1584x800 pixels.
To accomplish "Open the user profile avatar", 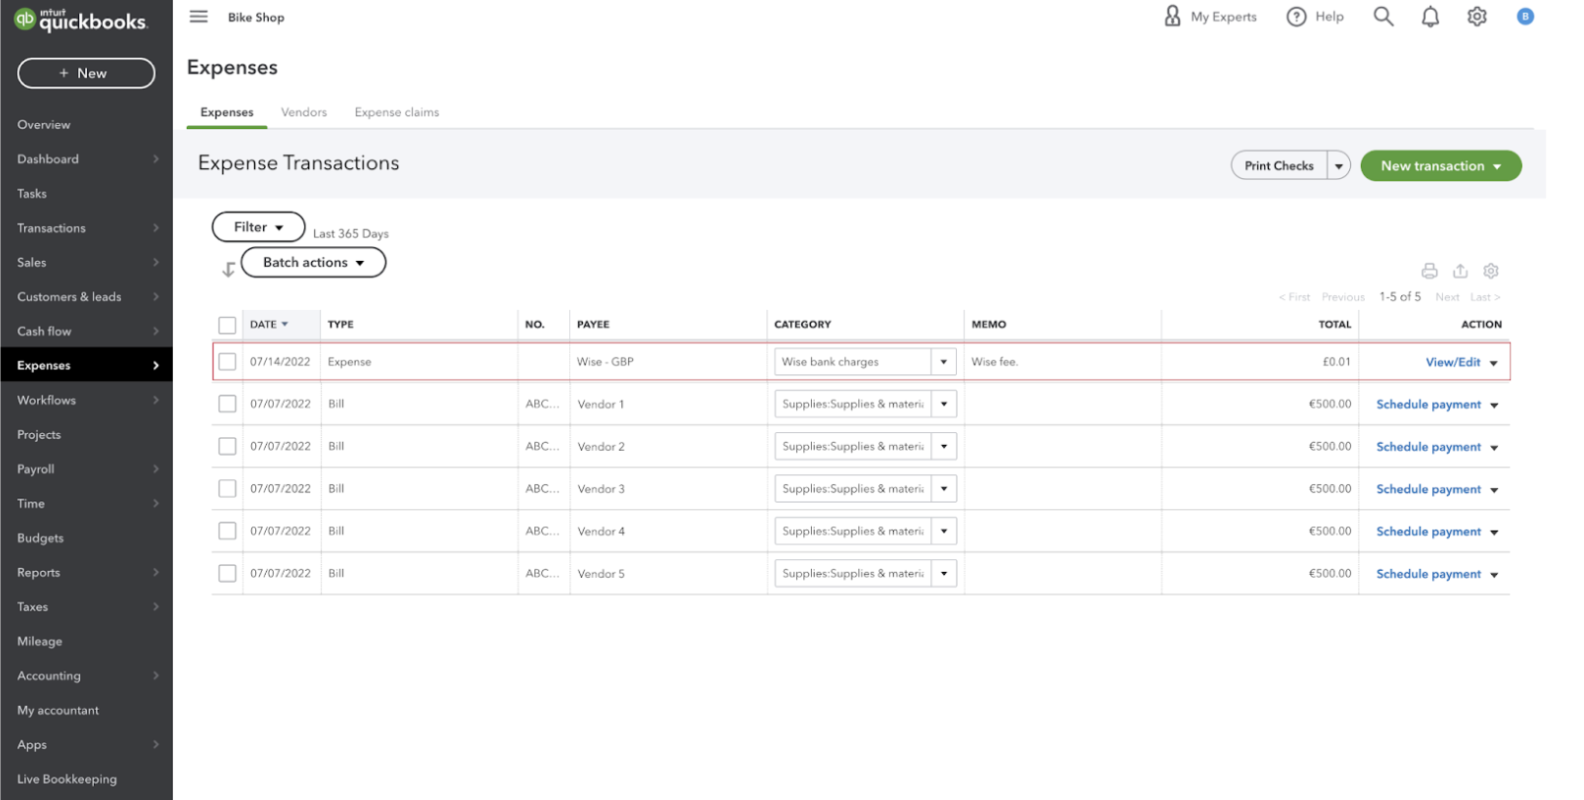I will click(1525, 16).
